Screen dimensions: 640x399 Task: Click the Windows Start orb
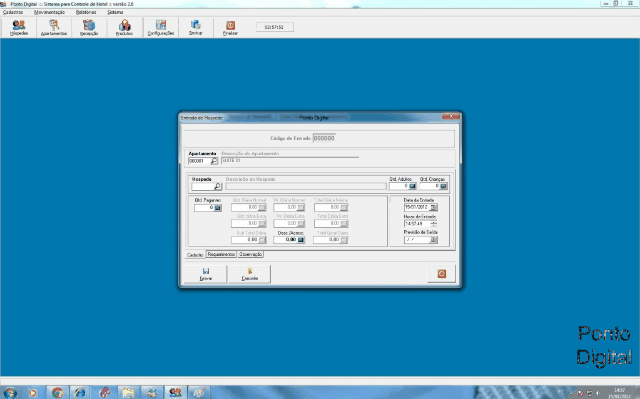coord(10,392)
